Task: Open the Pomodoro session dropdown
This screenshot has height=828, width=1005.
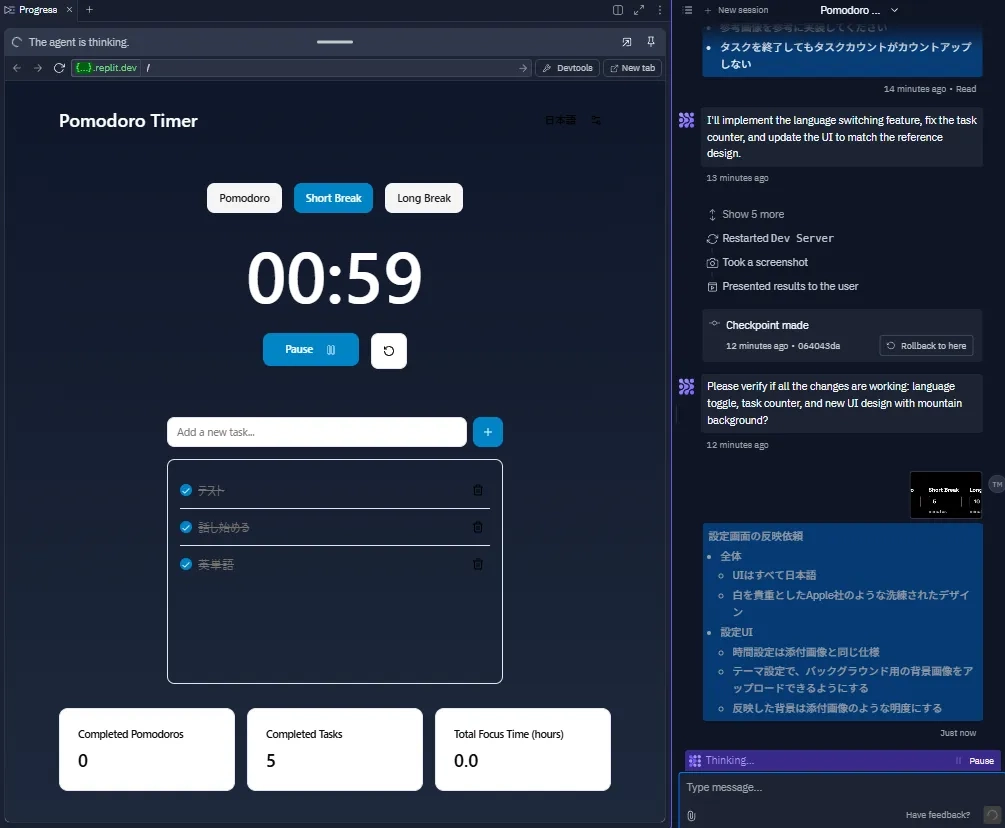Action: pos(859,10)
